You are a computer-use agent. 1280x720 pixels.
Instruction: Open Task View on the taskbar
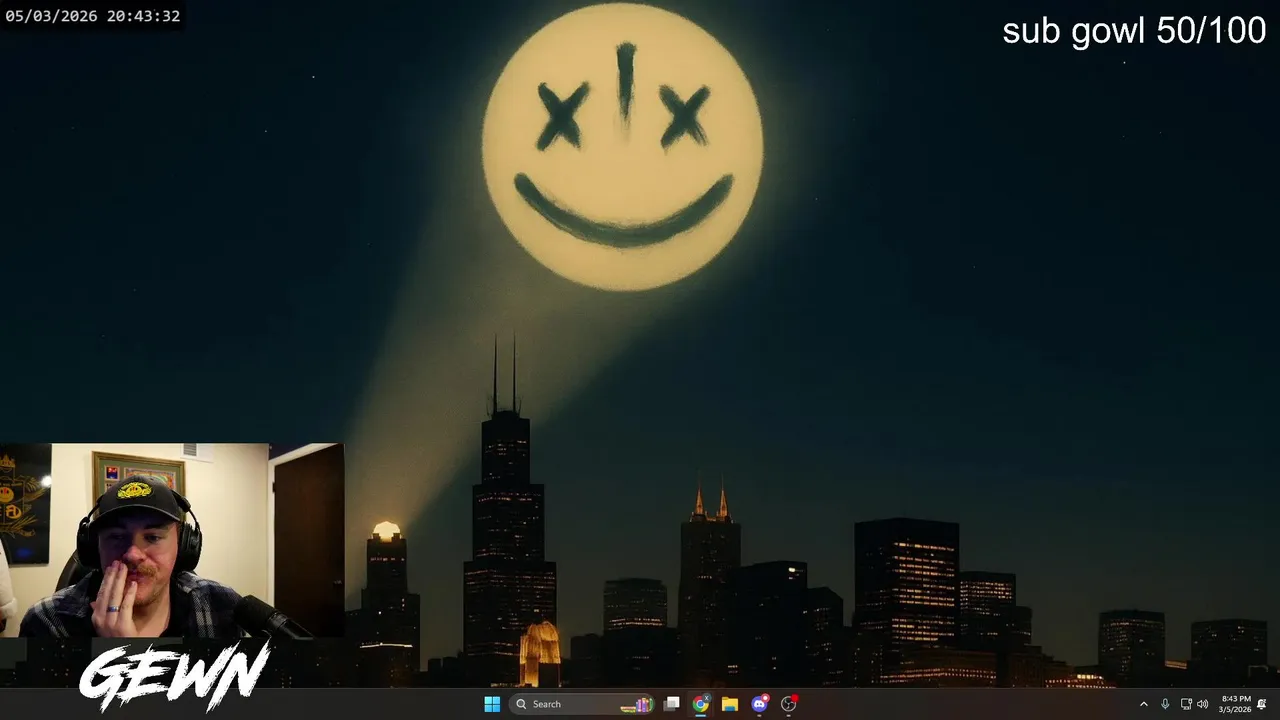pyautogui.click(x=672, y=704)
